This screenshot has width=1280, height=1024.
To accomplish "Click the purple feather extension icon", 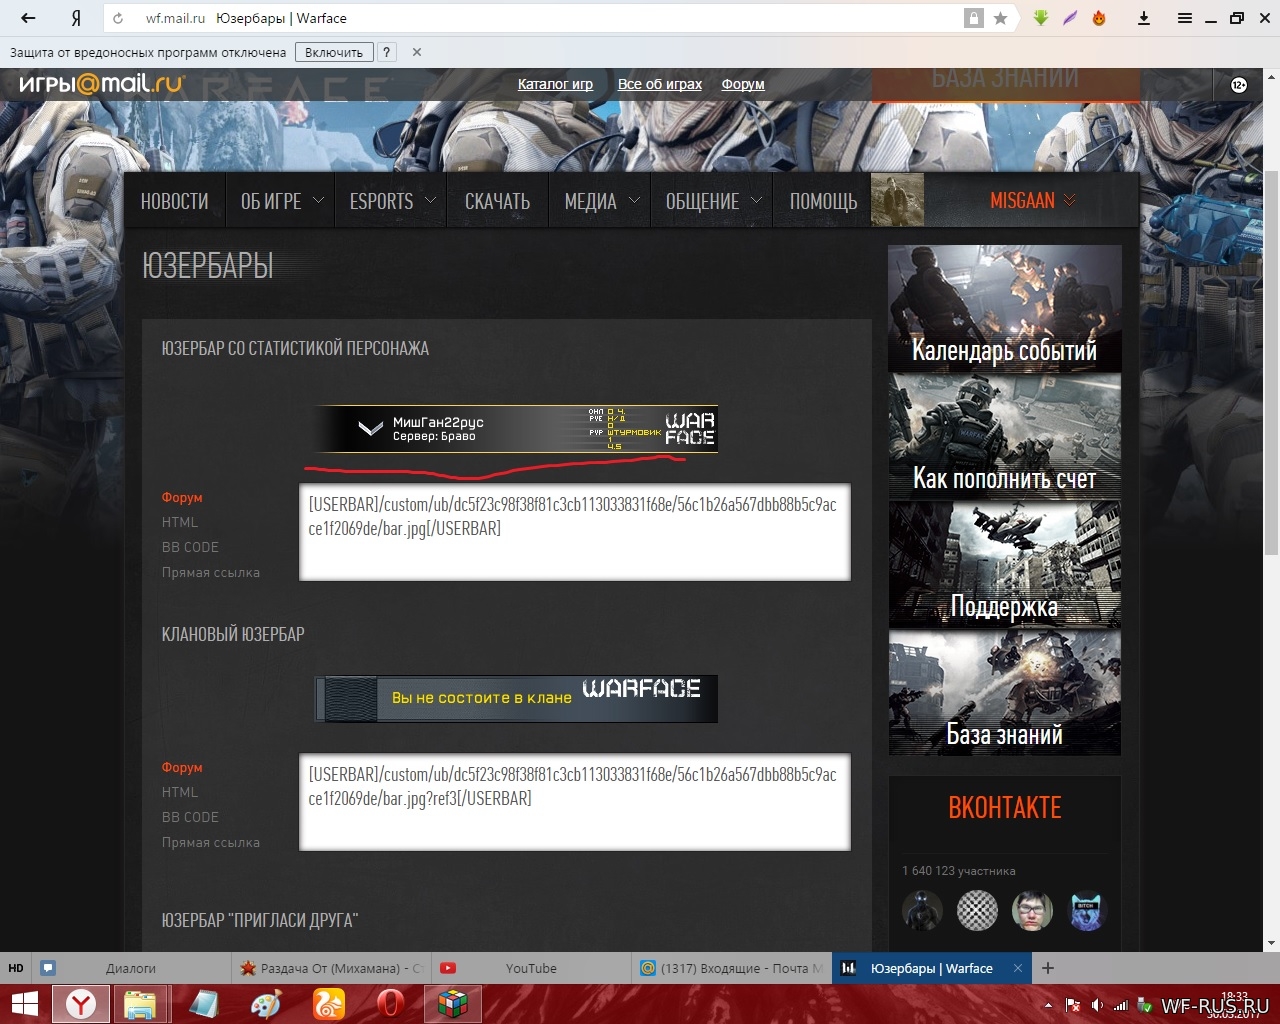I will 1070,18.
